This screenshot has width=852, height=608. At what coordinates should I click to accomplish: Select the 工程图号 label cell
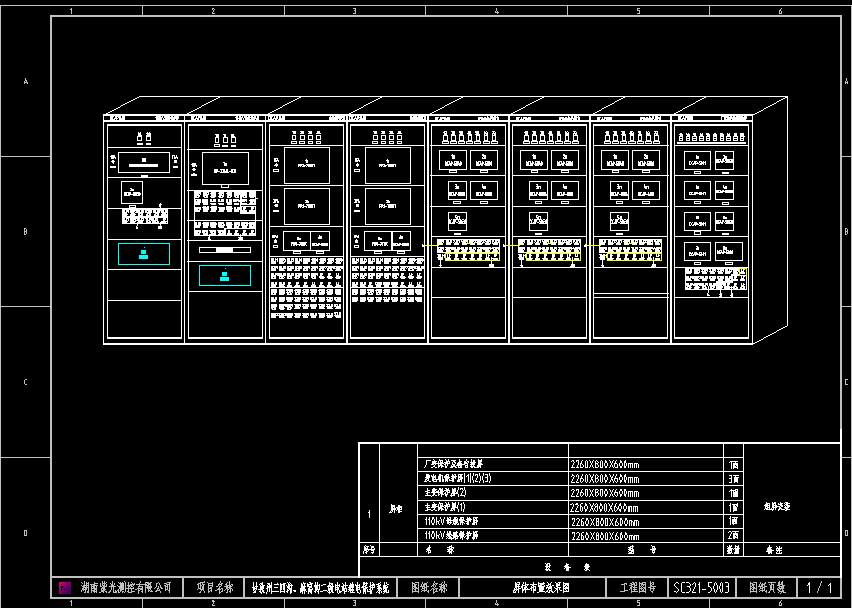639,588
